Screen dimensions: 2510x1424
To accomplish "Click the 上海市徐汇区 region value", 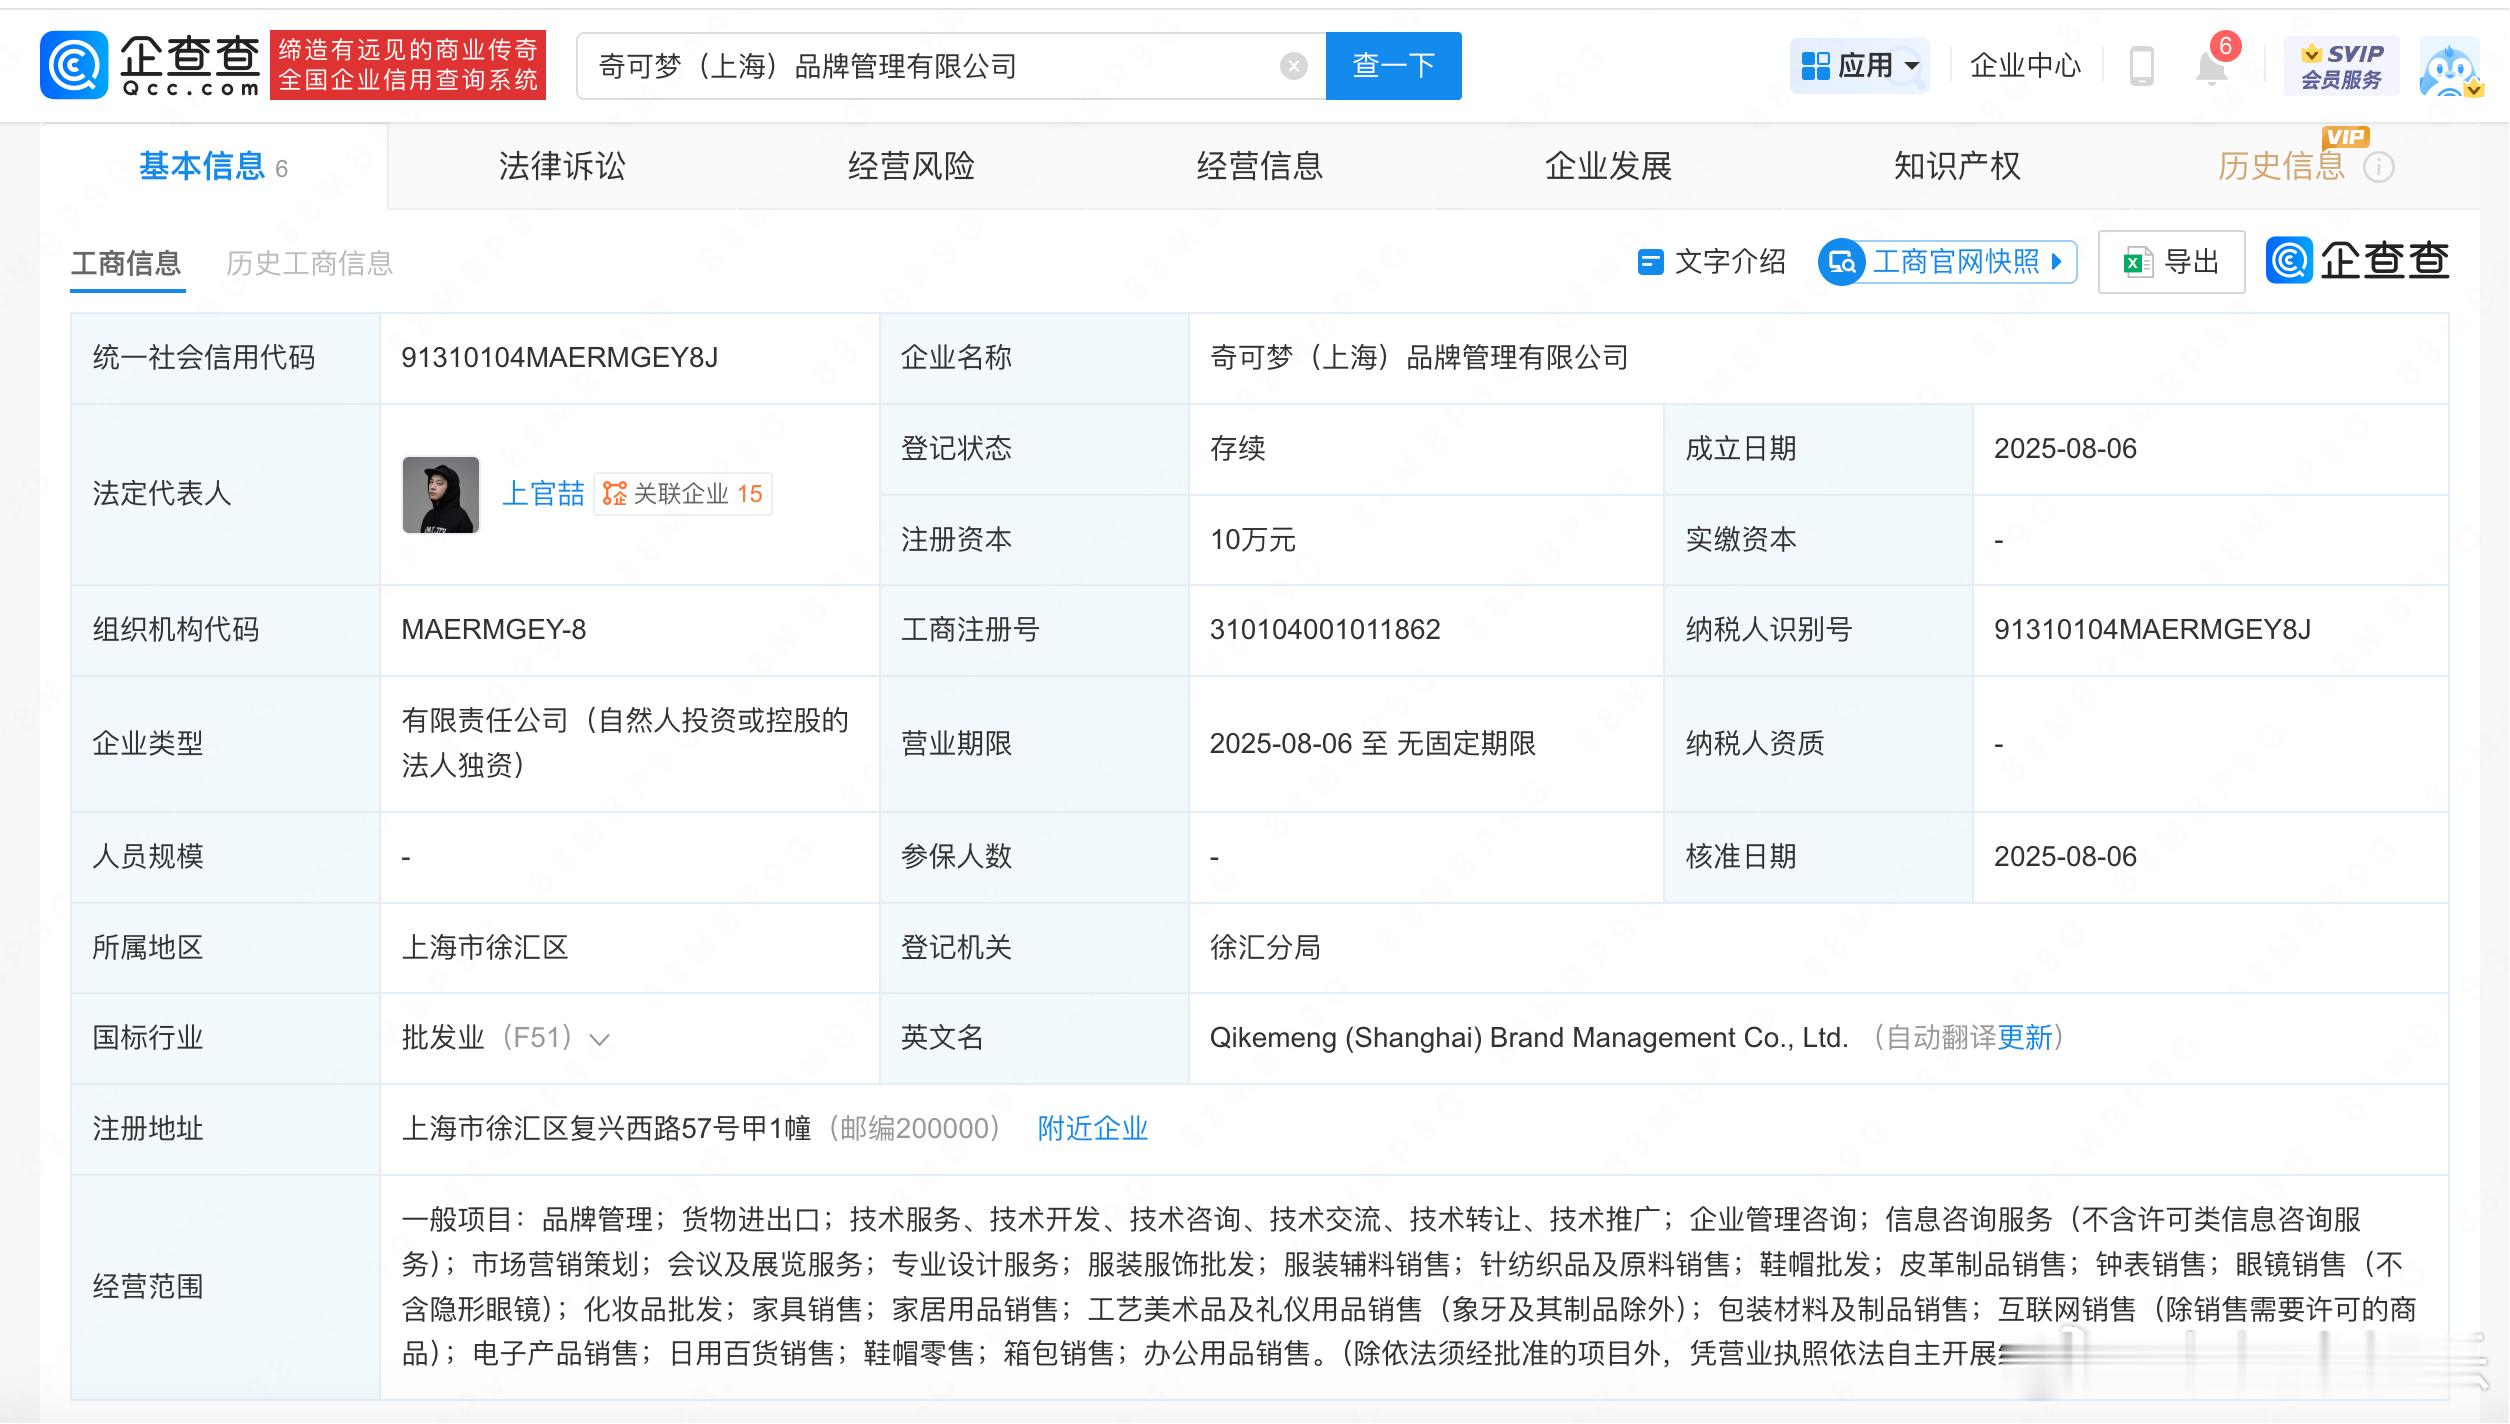I will click(485, 948).
